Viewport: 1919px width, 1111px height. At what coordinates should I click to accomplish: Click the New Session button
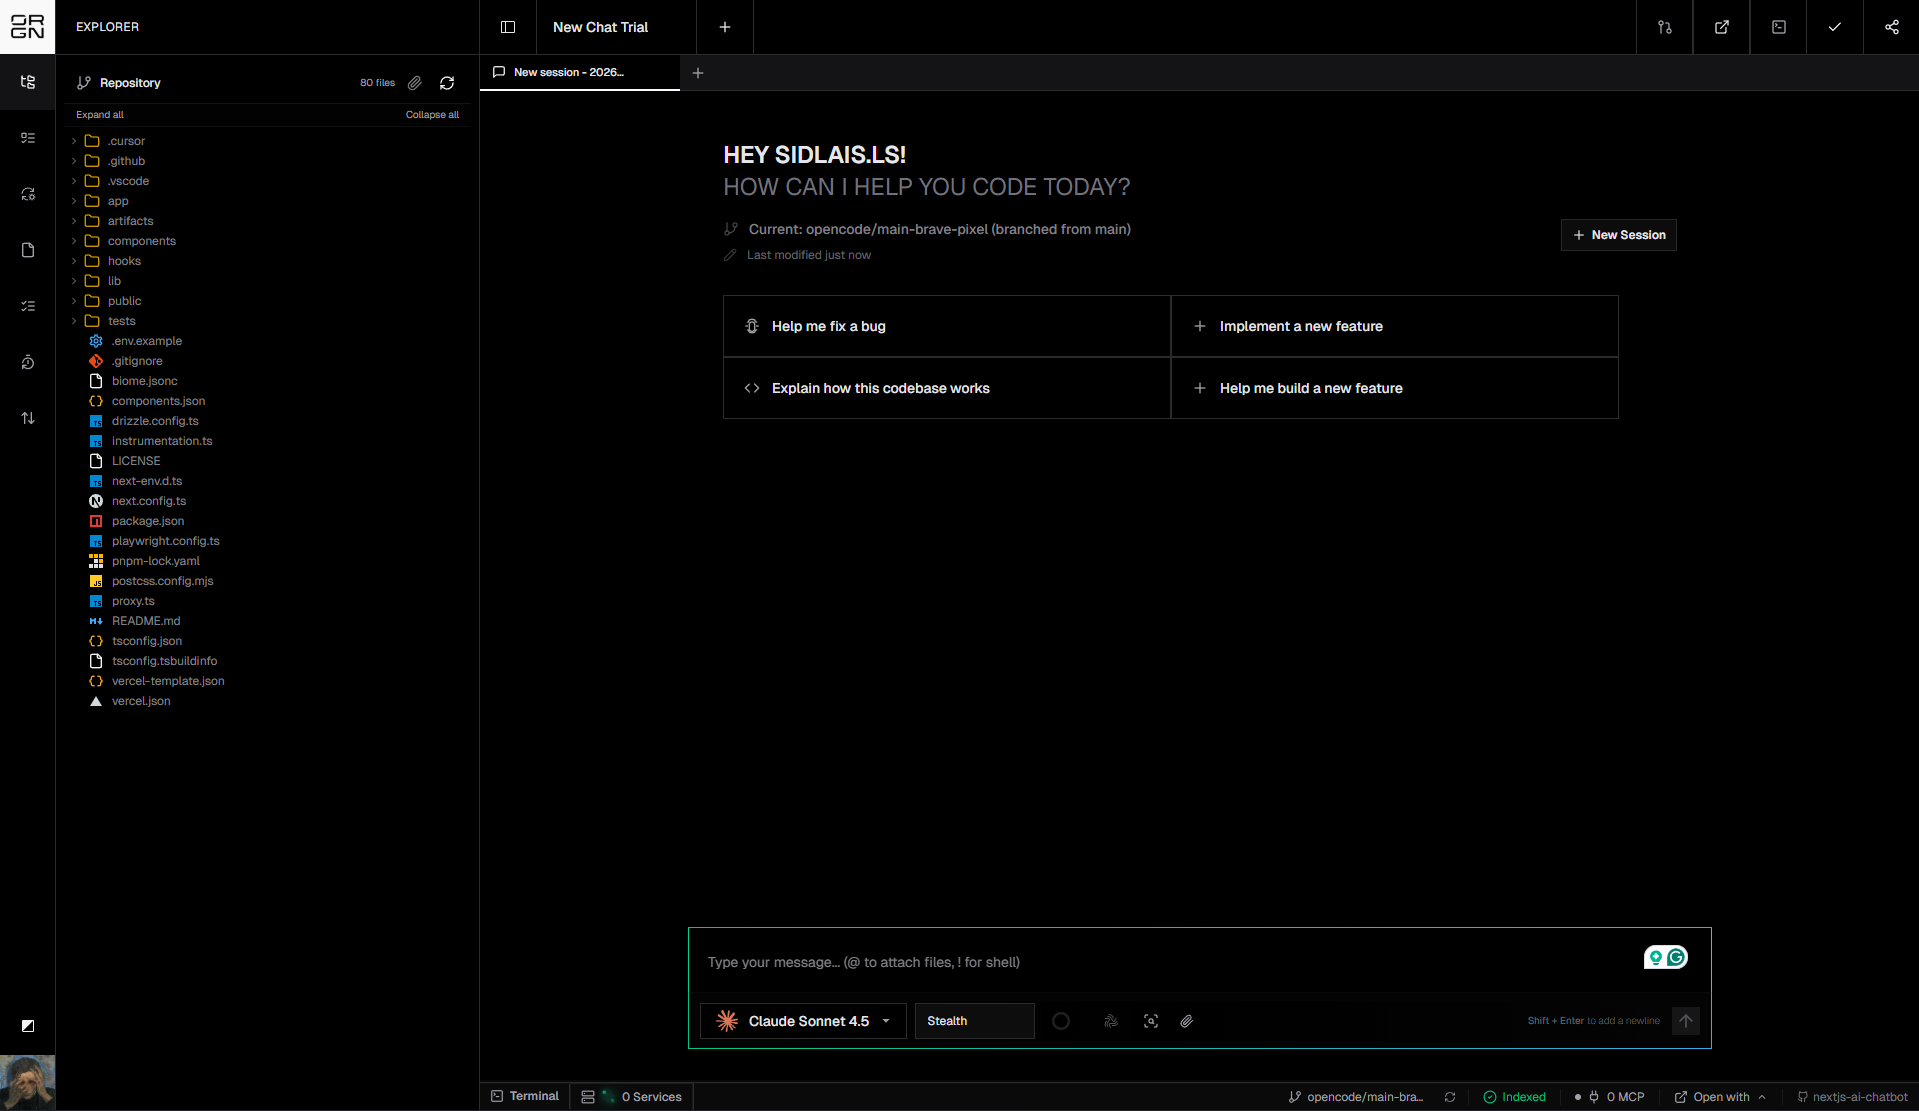click(x=1618, y=235)
